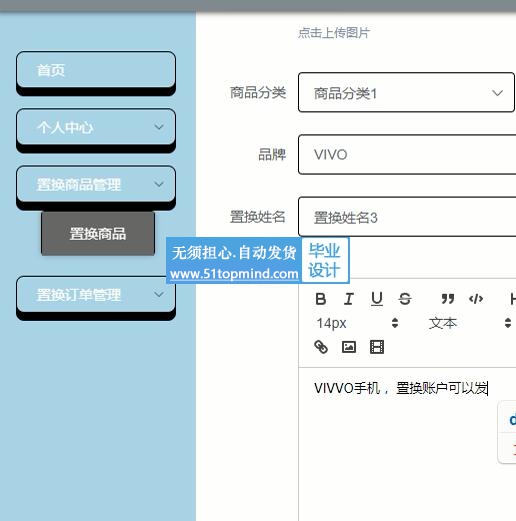
Task: Insert a hyperlink with the link icon
Action: [321, 347]
